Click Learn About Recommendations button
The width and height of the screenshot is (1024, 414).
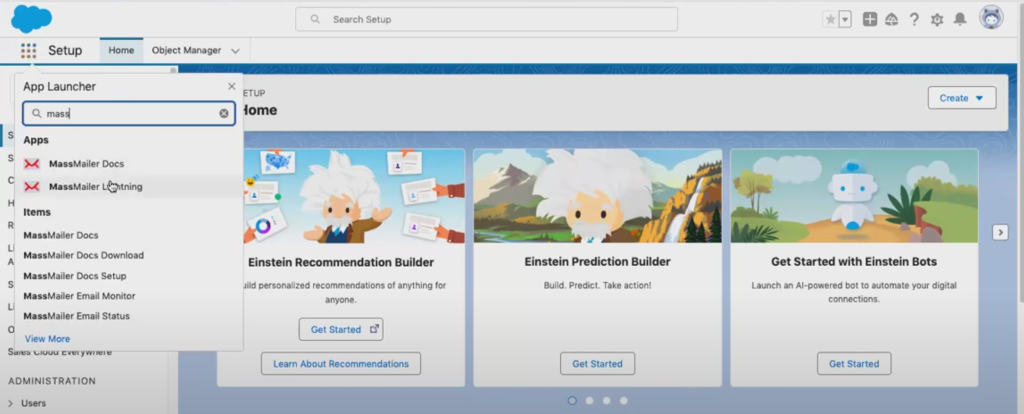point(341,364)
